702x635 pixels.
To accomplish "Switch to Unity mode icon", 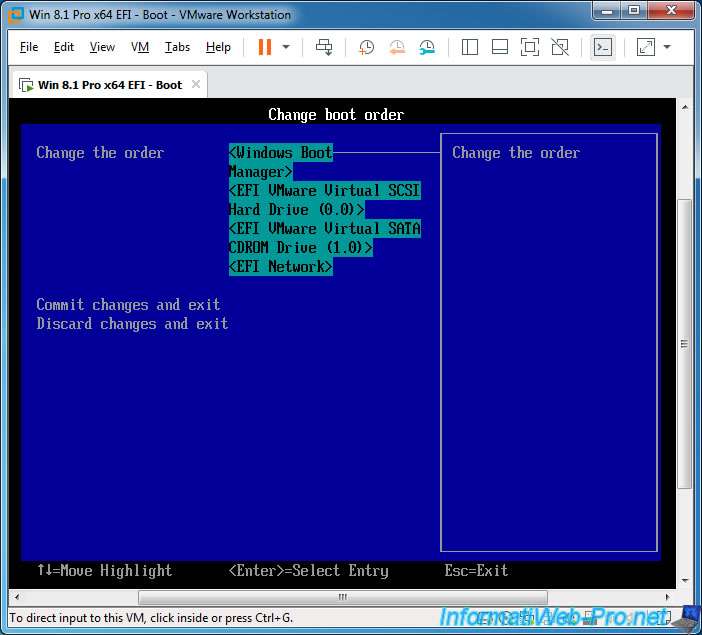I will (560, 47).
